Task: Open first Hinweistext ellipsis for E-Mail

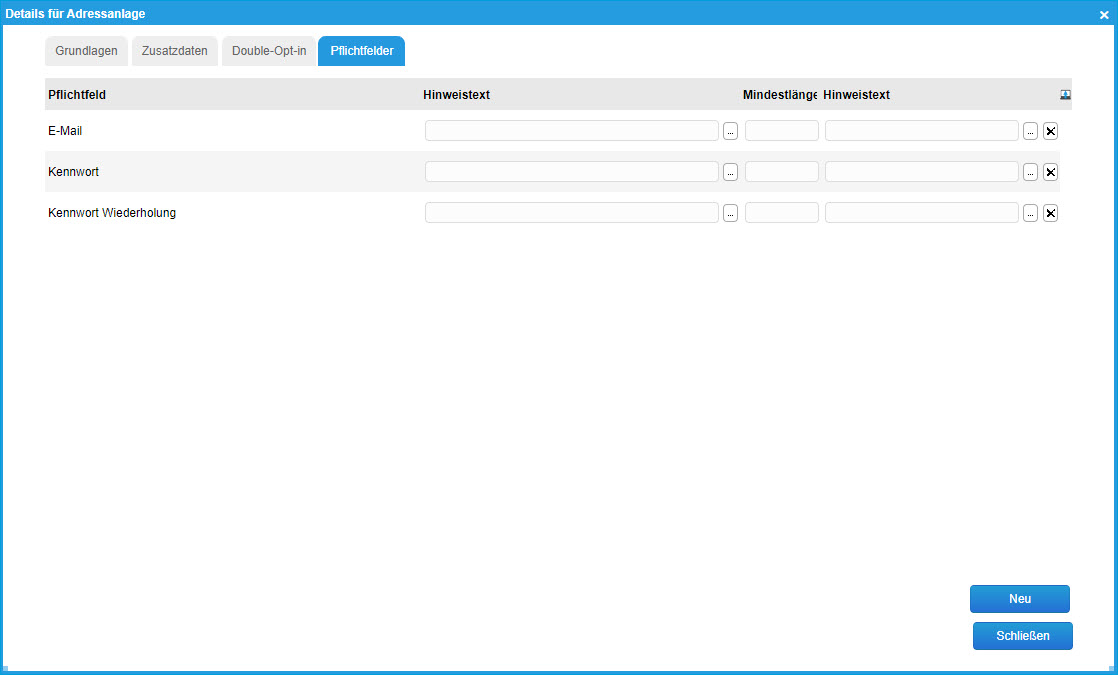Action: point(730,131)
